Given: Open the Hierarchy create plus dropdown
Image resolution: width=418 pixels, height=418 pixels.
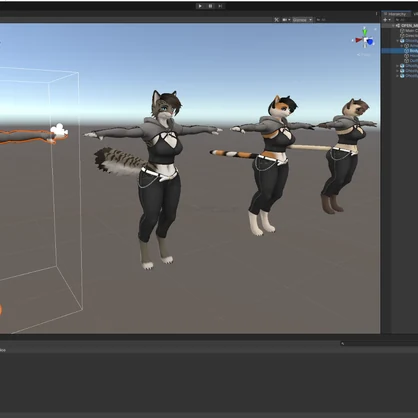Looking at the screenshot, I should [387, 20].
